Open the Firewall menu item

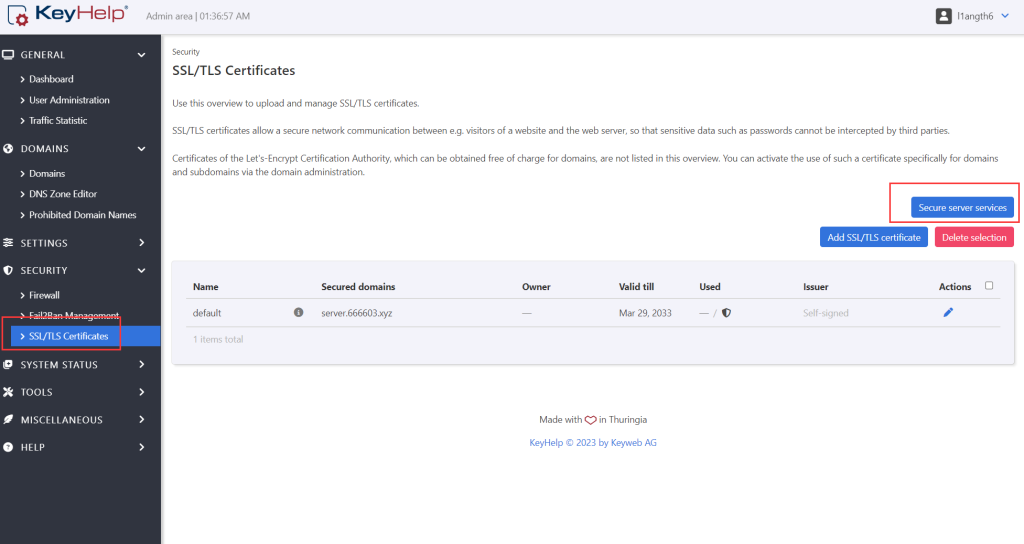click(44, 295)
